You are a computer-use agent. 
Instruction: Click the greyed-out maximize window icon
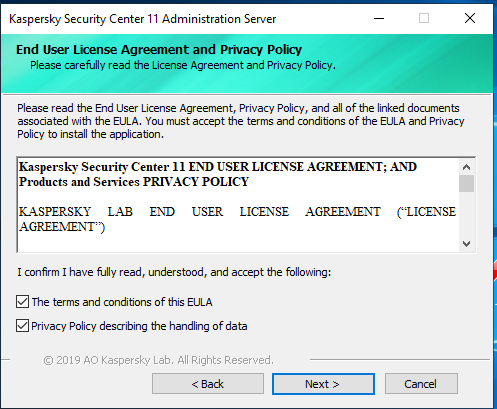(424, 18)
